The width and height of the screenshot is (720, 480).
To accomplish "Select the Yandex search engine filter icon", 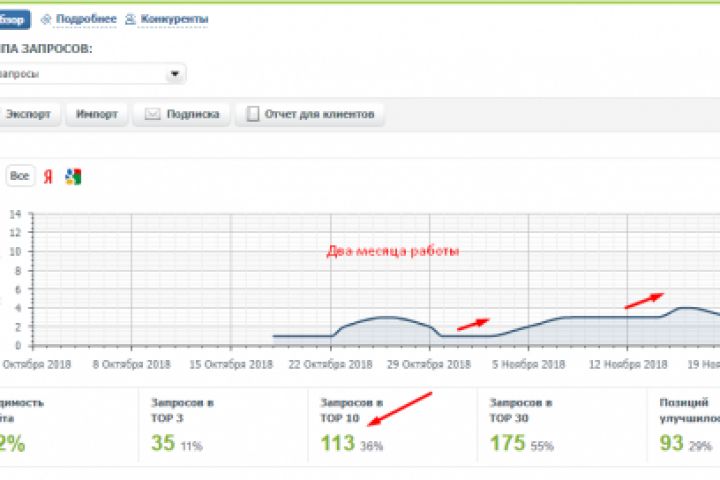I will pyautogui.click(x=48, y=176).
